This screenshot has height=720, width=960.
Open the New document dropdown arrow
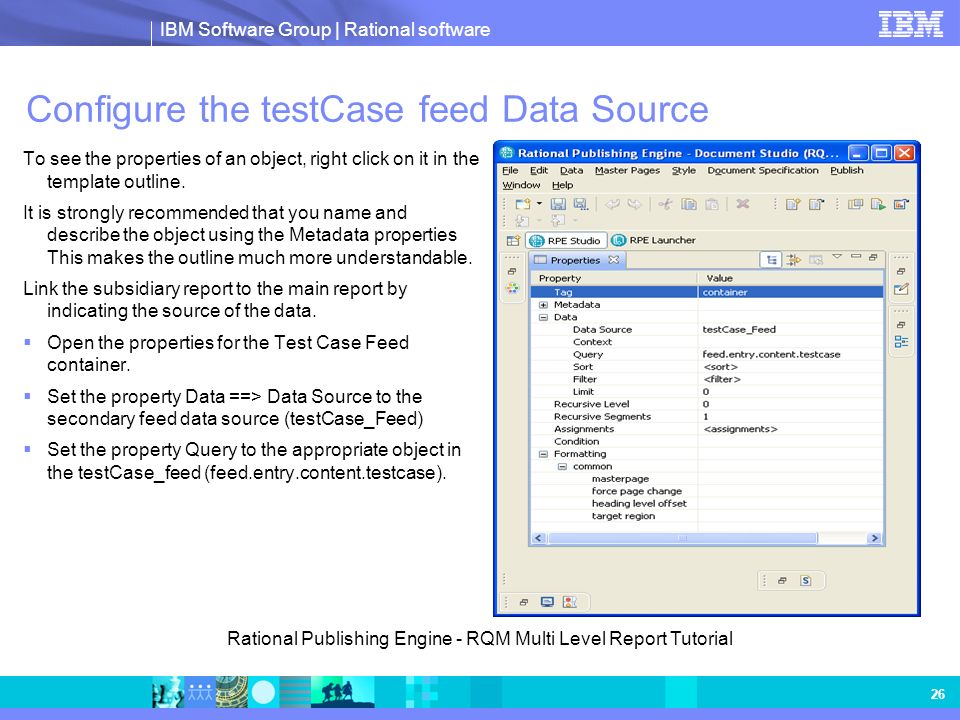(x=539, y=203)
